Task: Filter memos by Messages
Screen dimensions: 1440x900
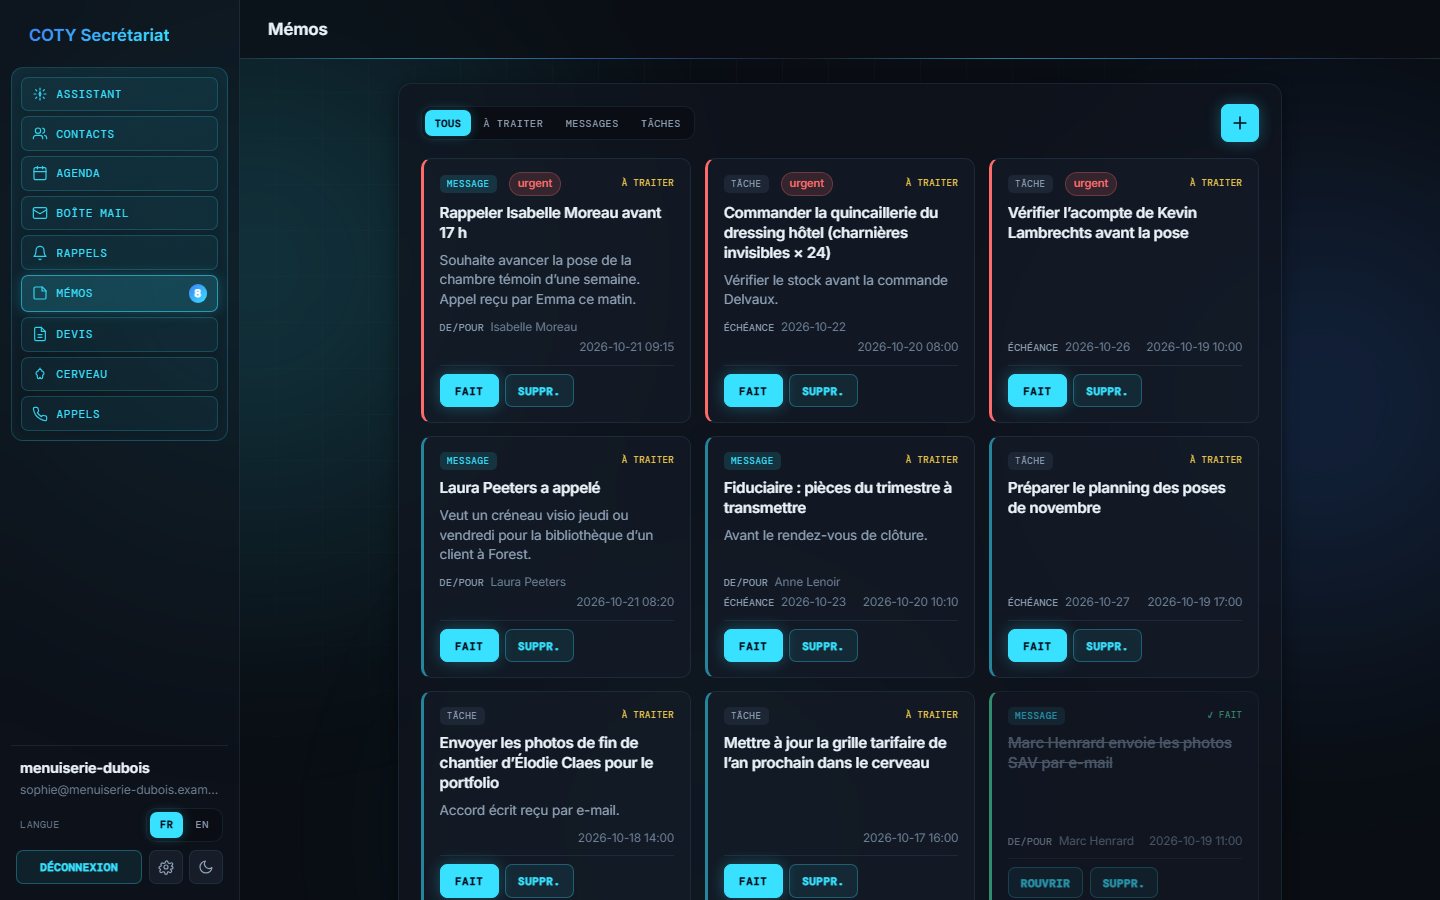Action: [592, 123]
